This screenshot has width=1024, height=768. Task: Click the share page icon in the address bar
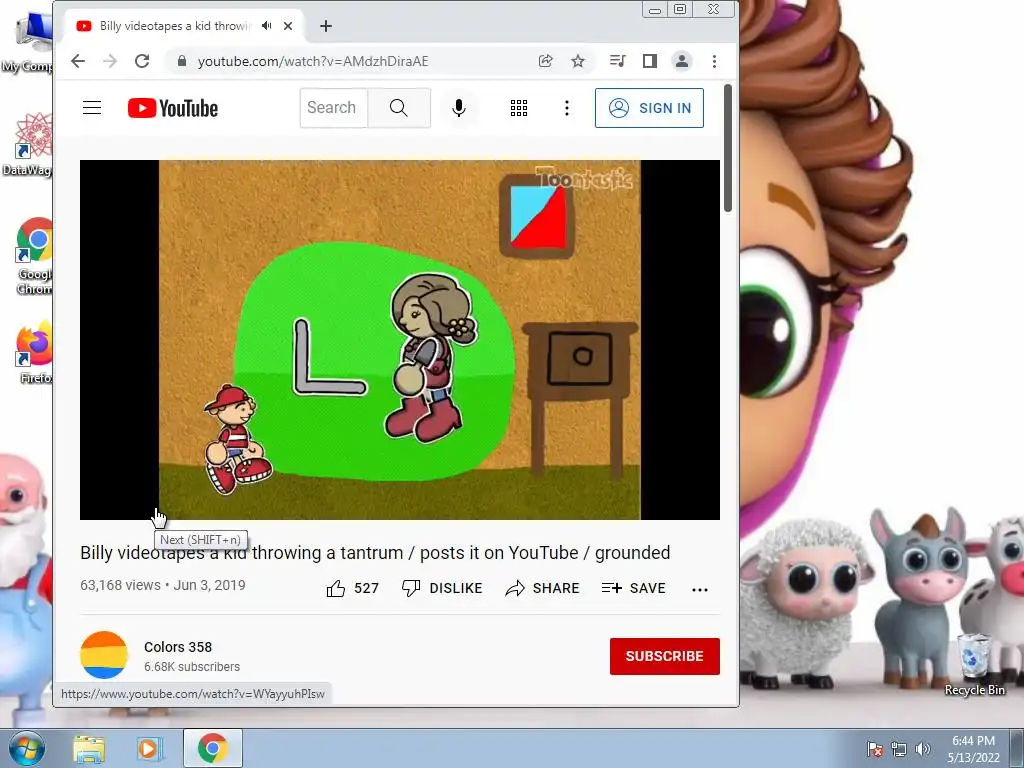[x=545, y=61]
